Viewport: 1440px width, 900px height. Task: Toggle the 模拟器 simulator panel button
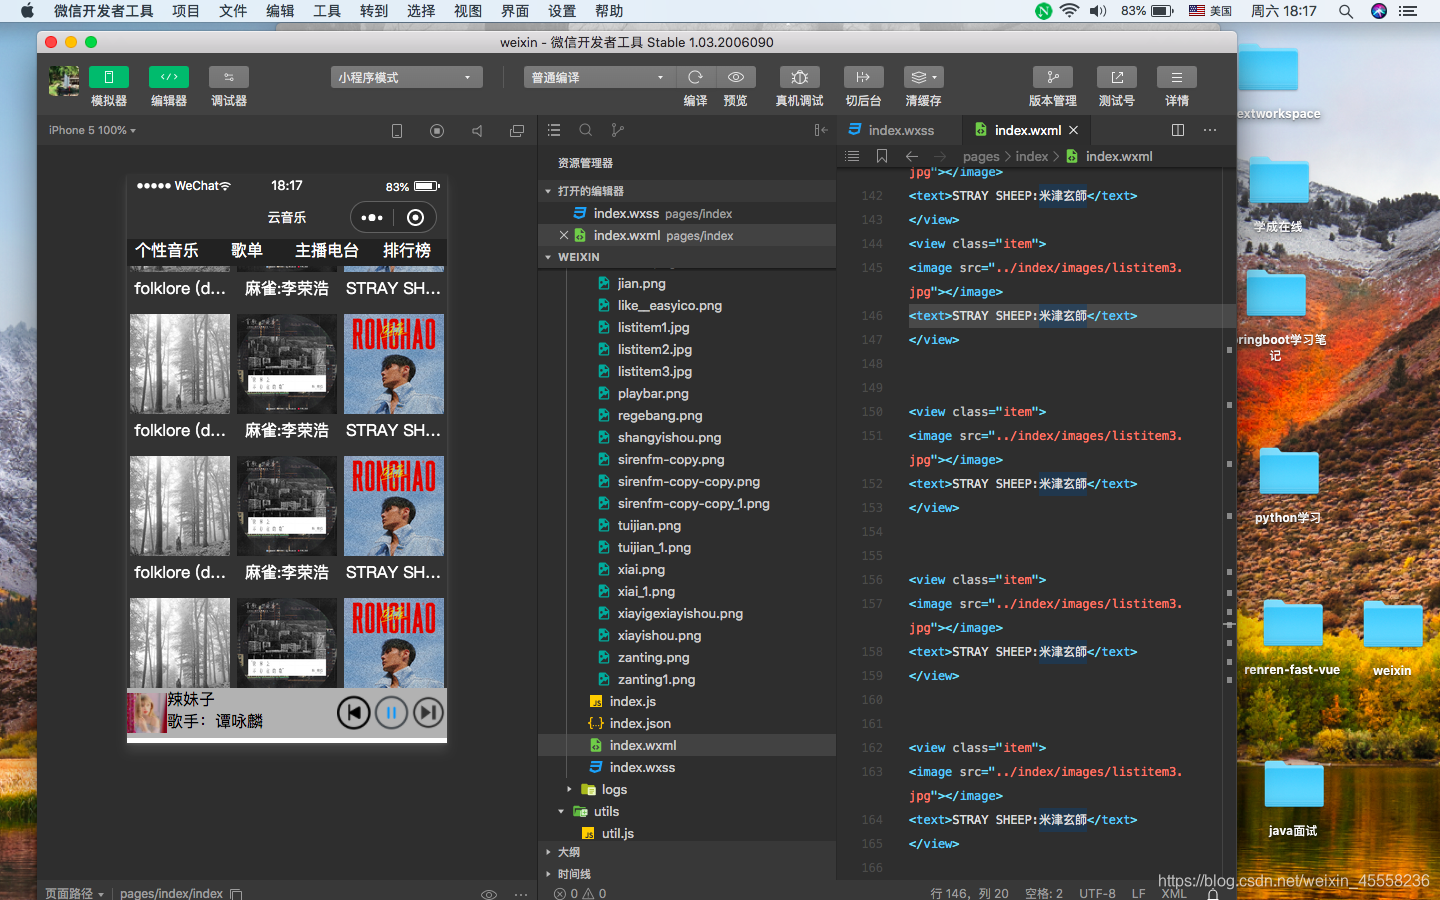click(109, 77)
